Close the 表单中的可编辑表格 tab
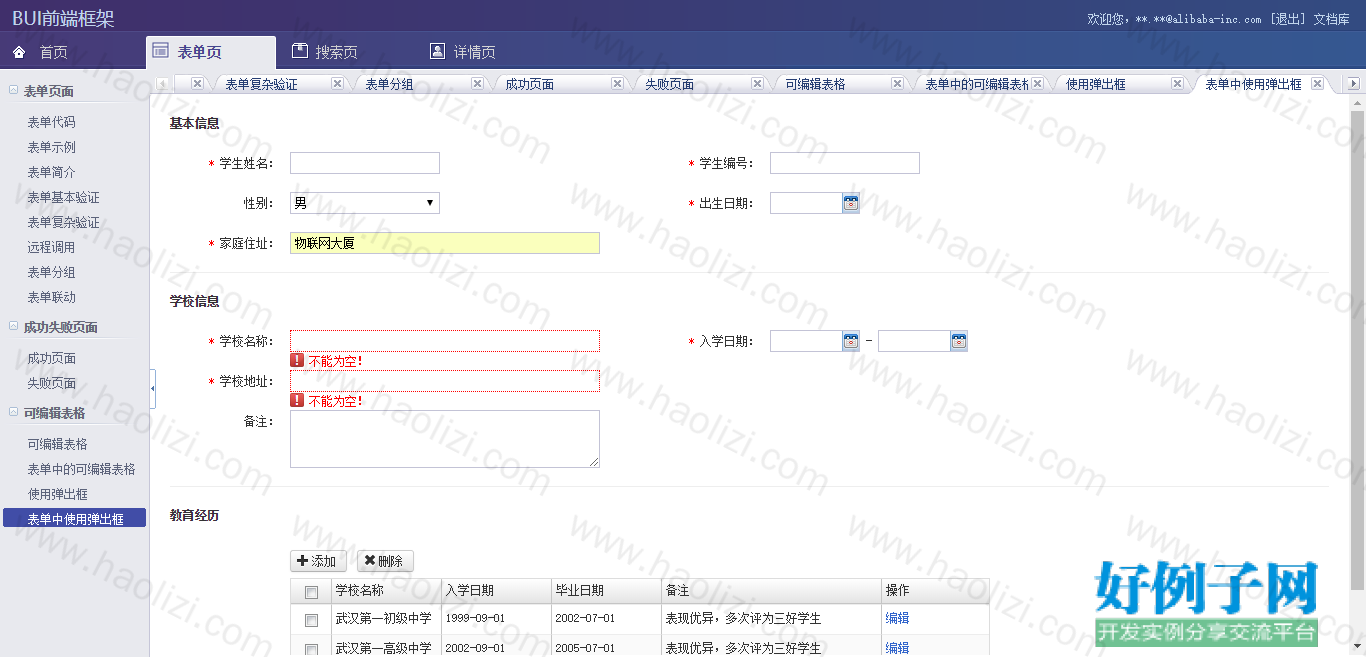1366x657 pixels. coord(1037,84)
